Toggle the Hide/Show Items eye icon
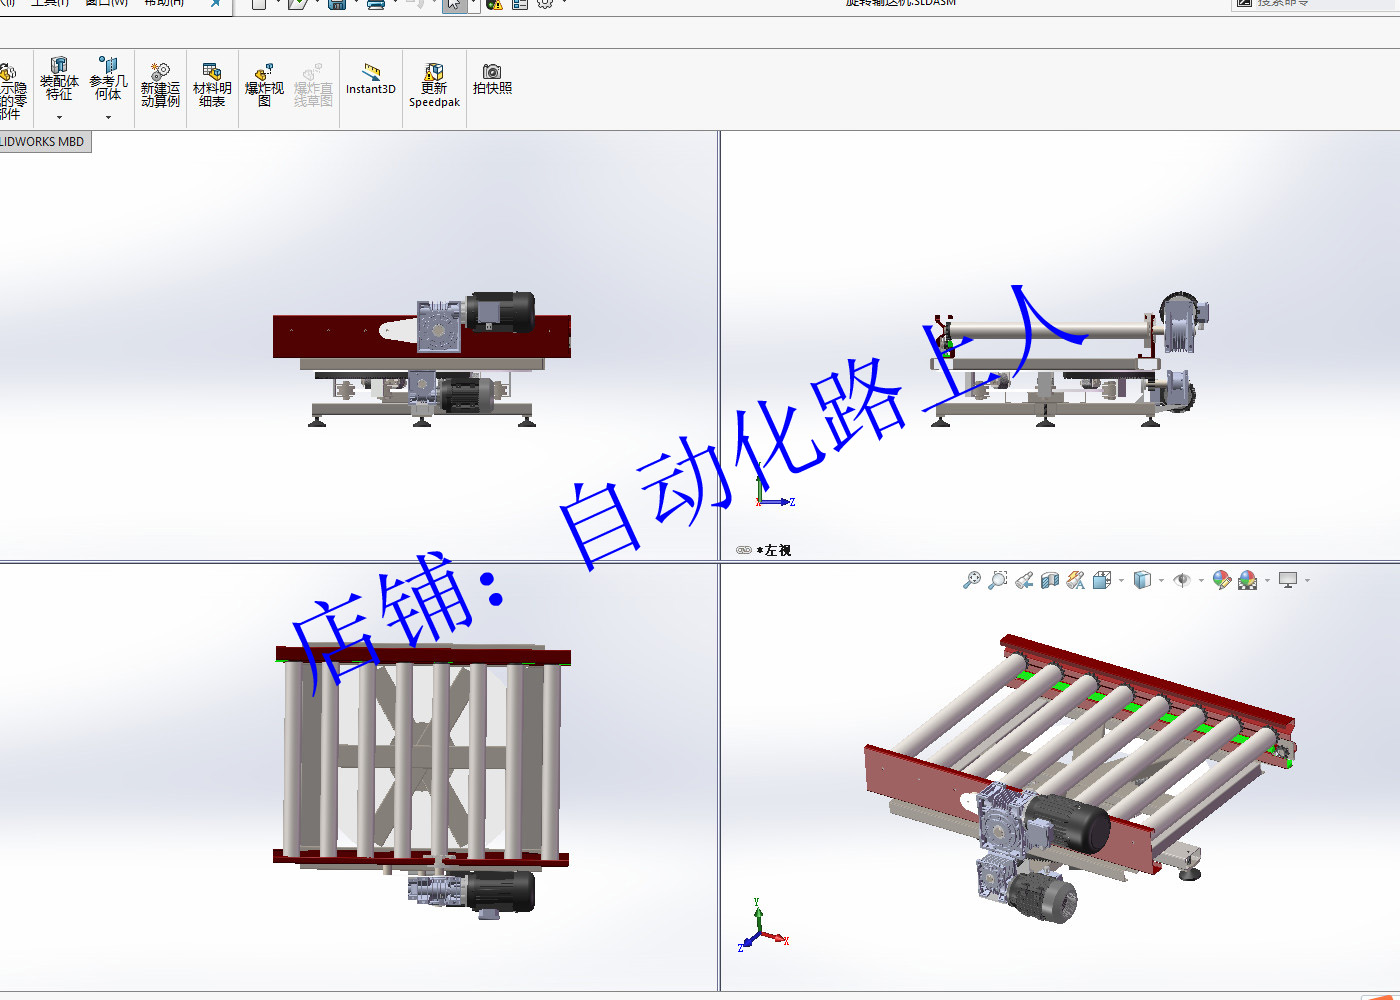This screenshot has height=1000, width=1400. tap(1182, 580)
